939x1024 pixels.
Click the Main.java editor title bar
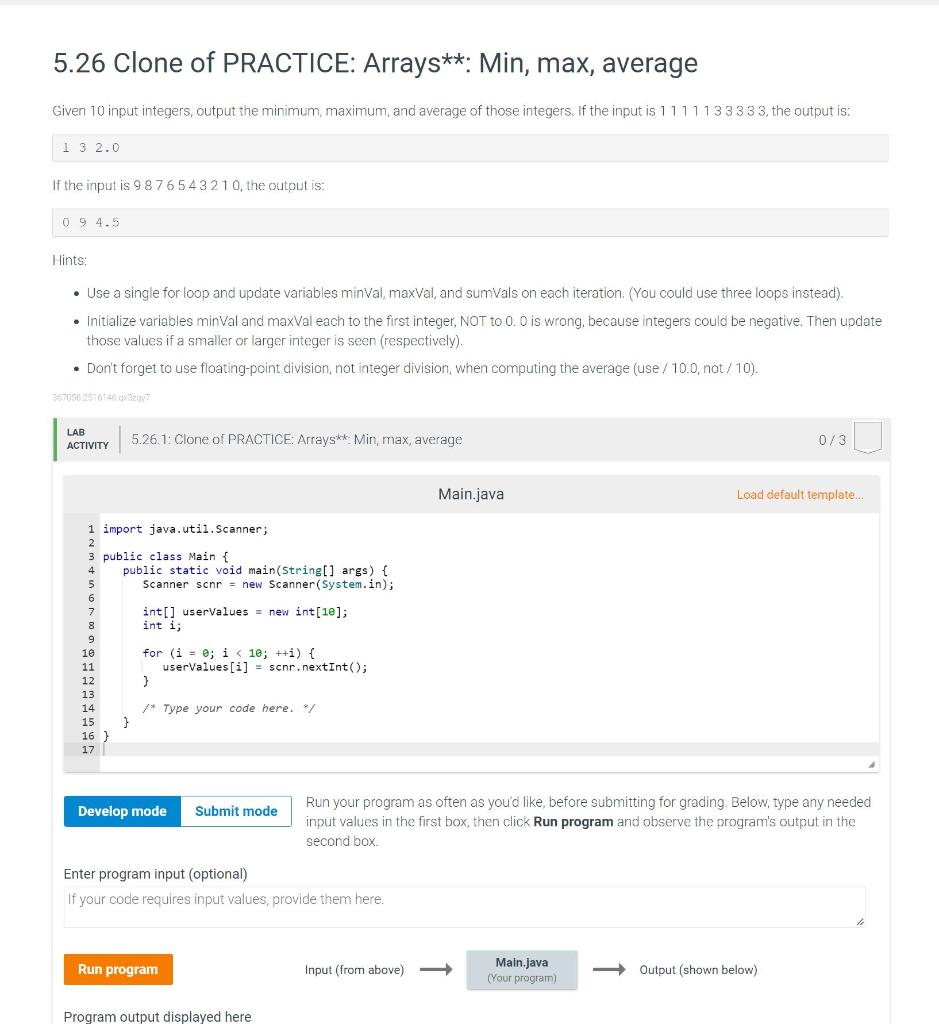[x=470, y=494]
